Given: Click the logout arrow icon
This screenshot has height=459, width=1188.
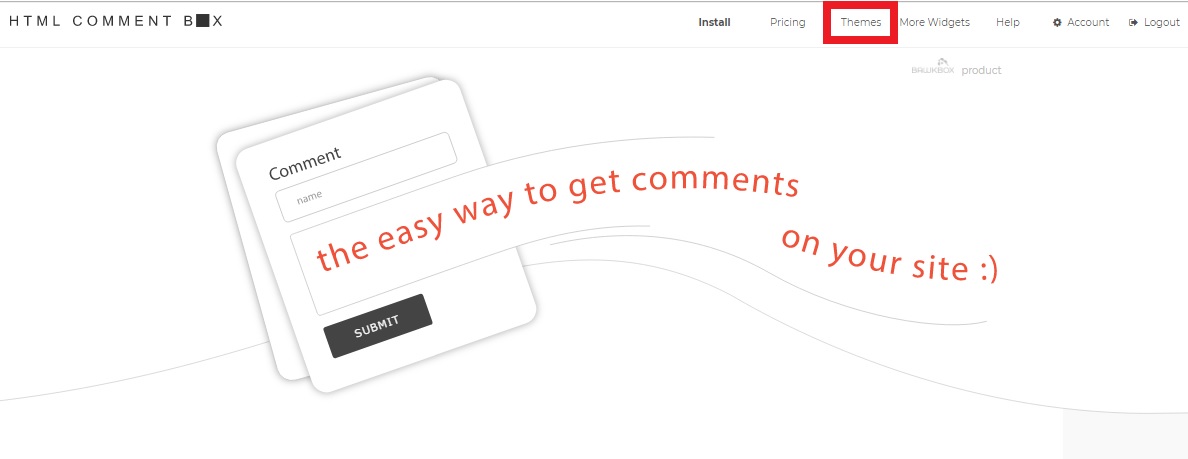Looking at the screenshot, I should 1133,23.
